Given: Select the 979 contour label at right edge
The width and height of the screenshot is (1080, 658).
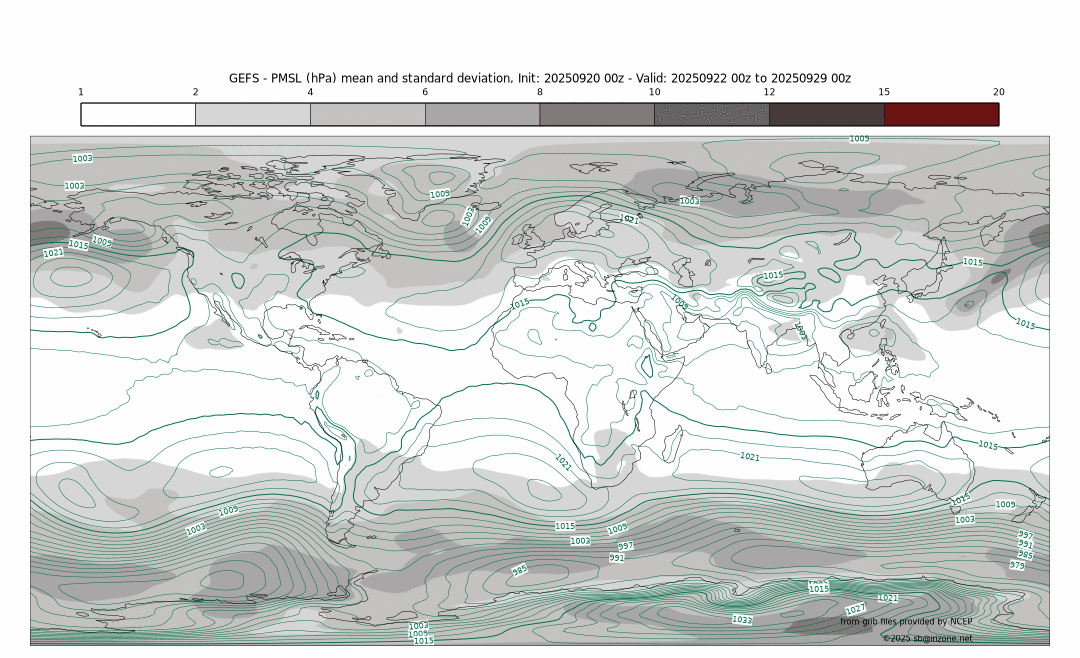Looking at the screenshot, I should (x=1017, y=565).
